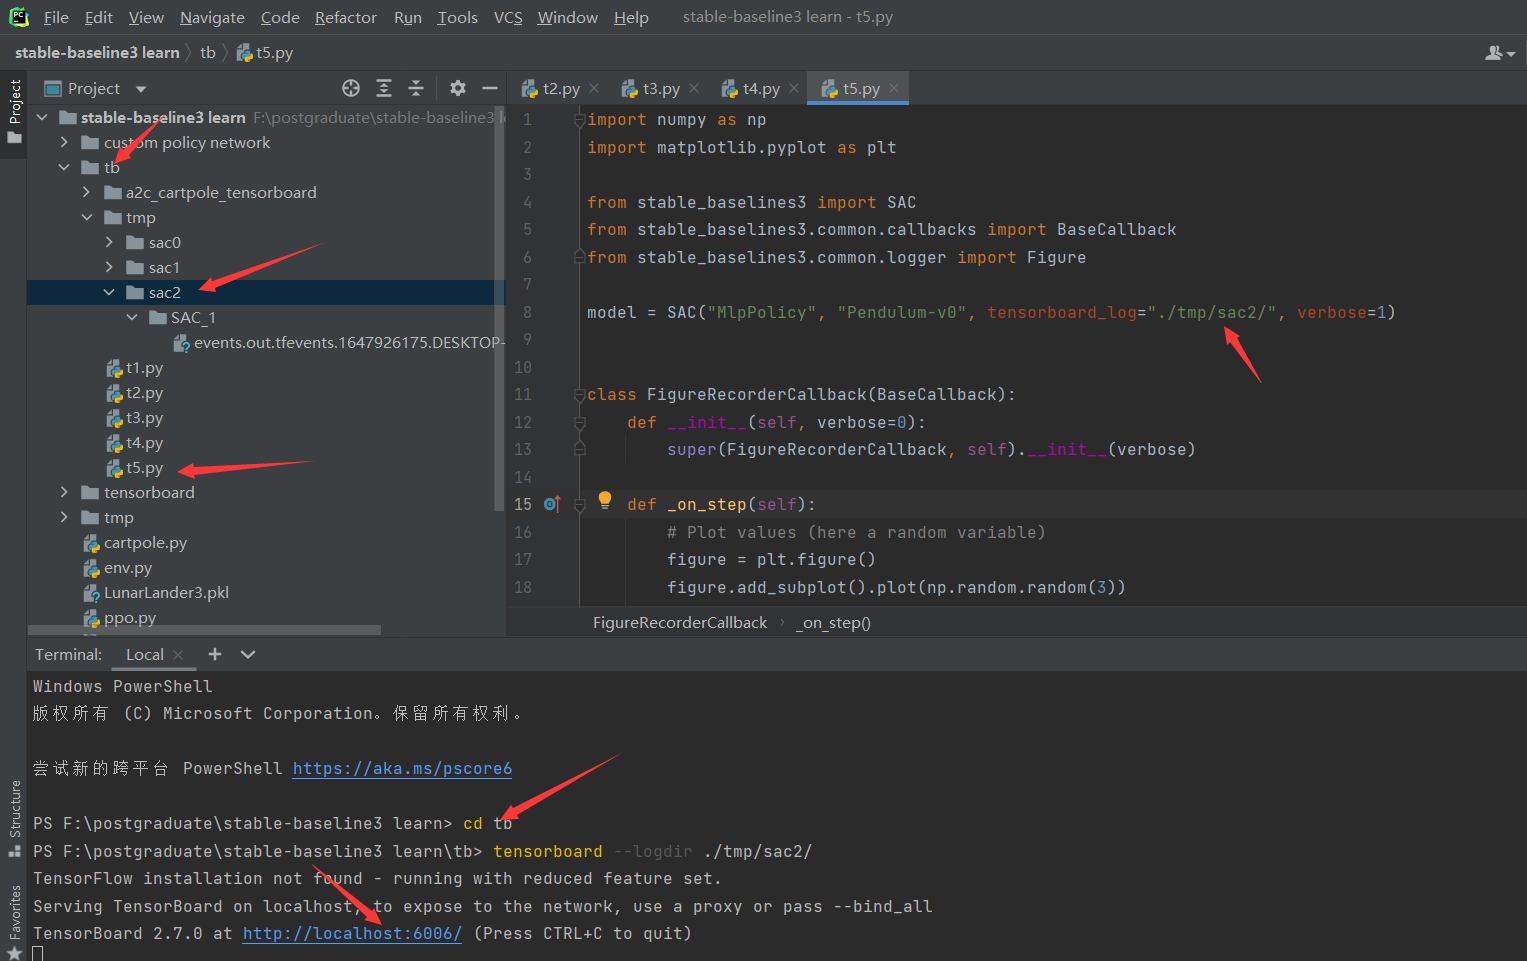This screenshot has height=961, width=1527.
Task: Click the override gutter marker on line 15
Action: (552, 504)
